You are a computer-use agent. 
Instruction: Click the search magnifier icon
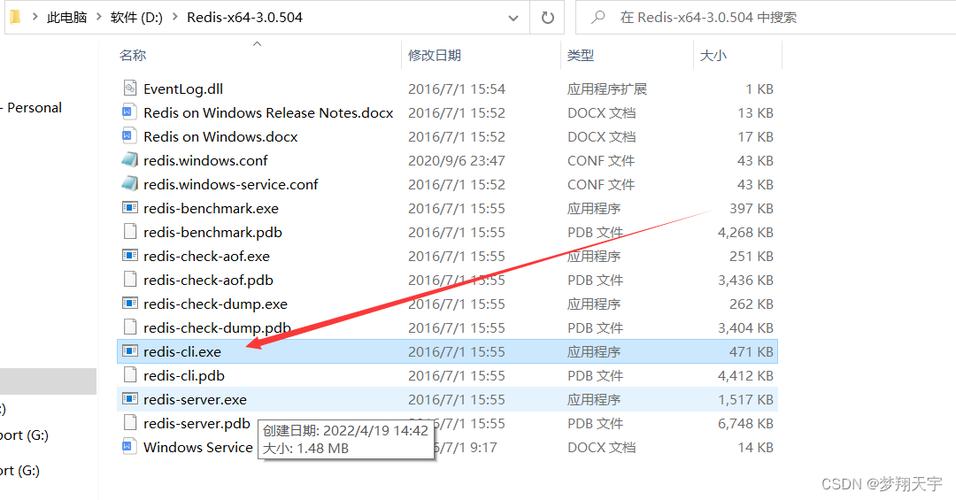pyautogui.click(x=598, y=17)
